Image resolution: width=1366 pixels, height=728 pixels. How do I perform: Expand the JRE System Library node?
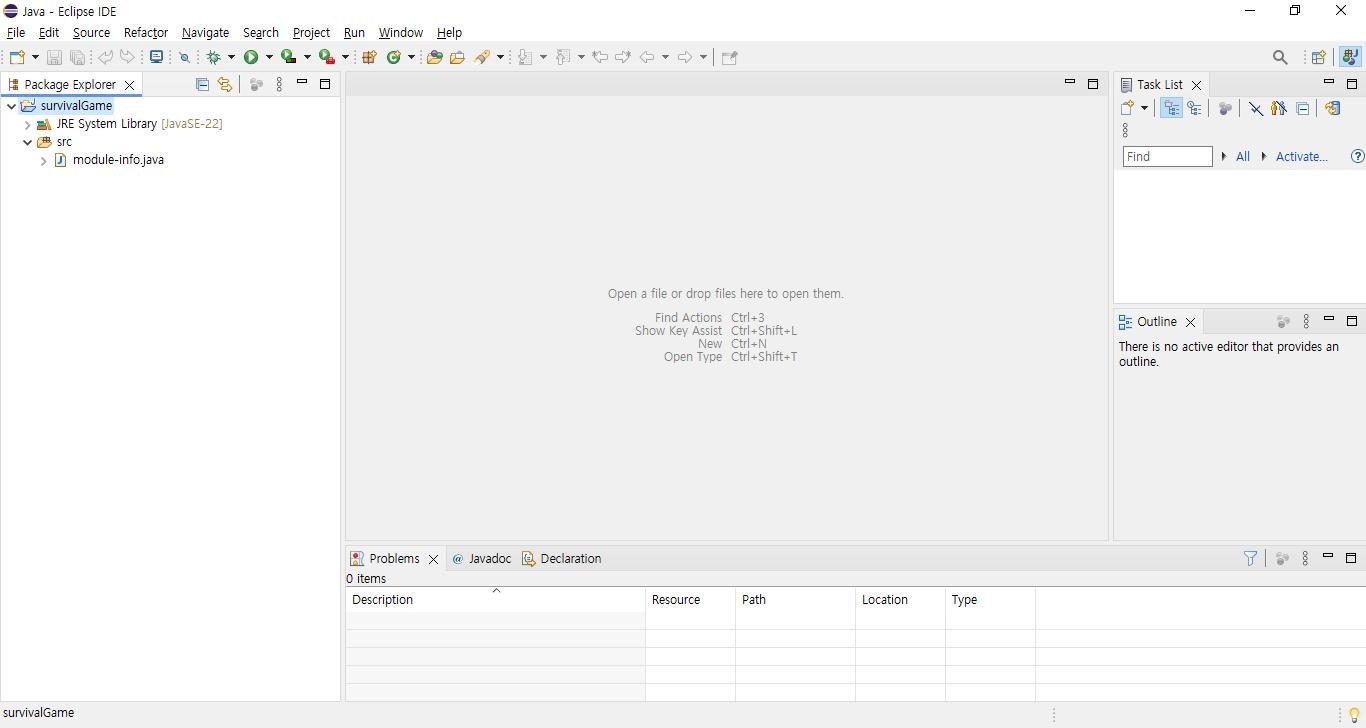click(28, 125)
